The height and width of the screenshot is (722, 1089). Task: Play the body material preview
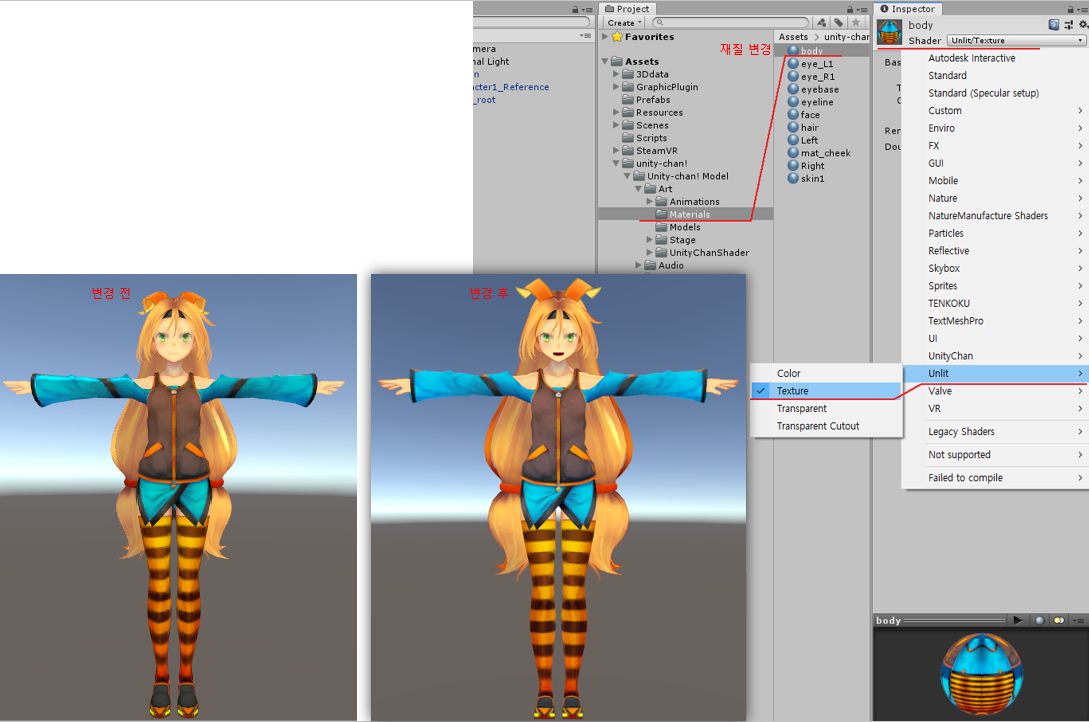[1017, 620]
